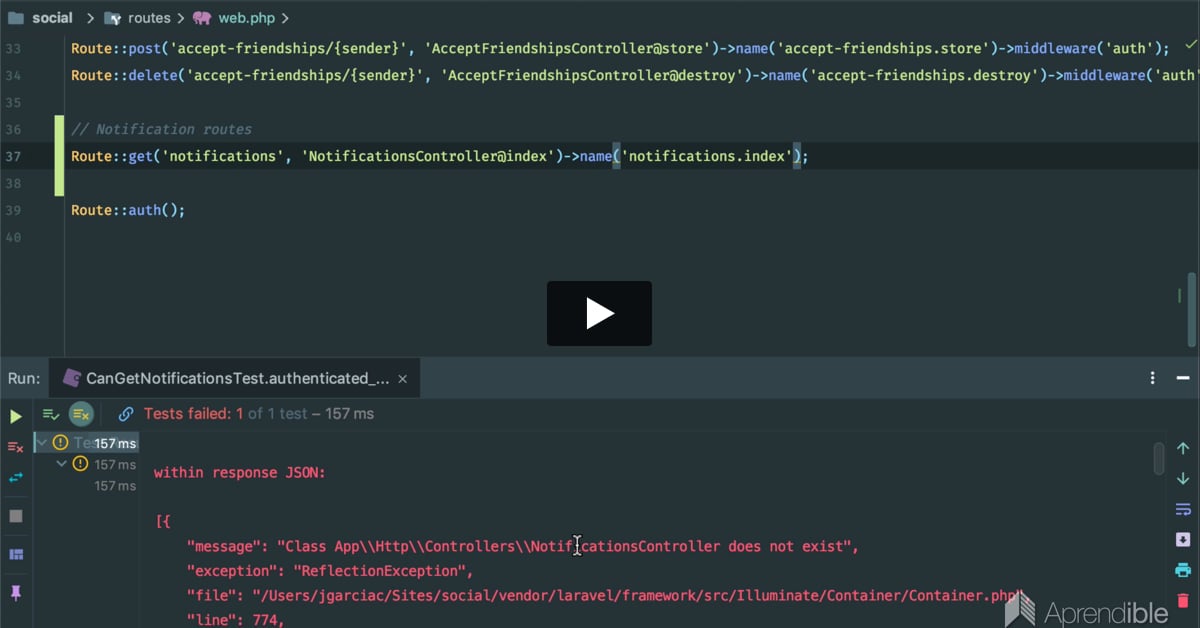Click line number 37 in the gutter
1200x628 pixels.
pos(13,156)
